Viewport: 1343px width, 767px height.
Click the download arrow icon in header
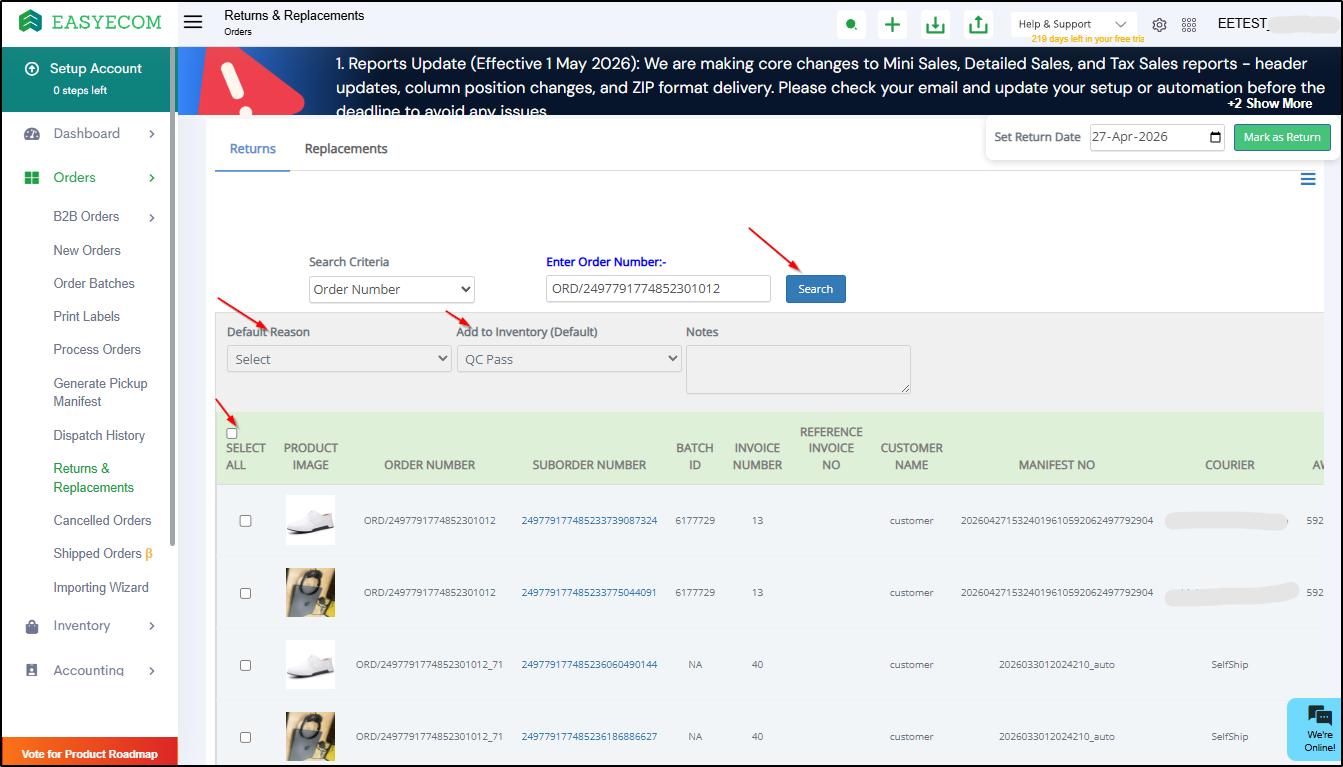click(935, 25)
